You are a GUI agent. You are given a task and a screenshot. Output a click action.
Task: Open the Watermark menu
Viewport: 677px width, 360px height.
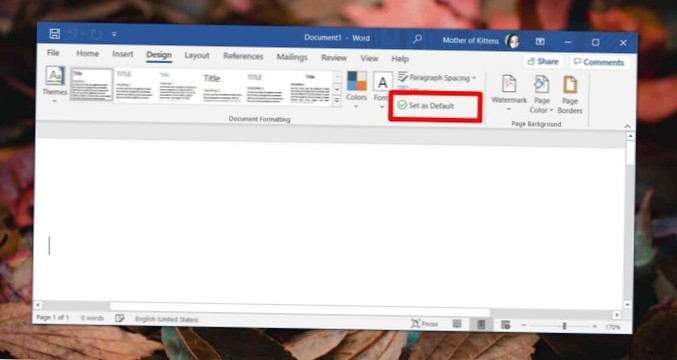coord(509,93)
